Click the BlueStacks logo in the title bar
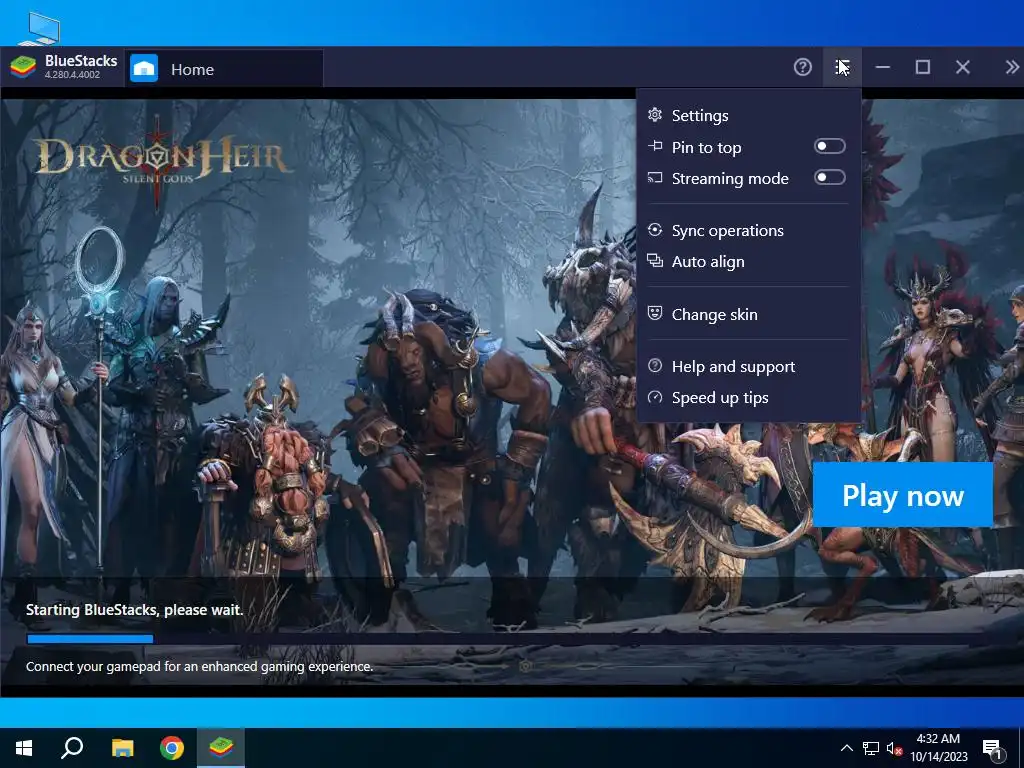This screenshot has height=768, width=1024. (x=23, y=67)
